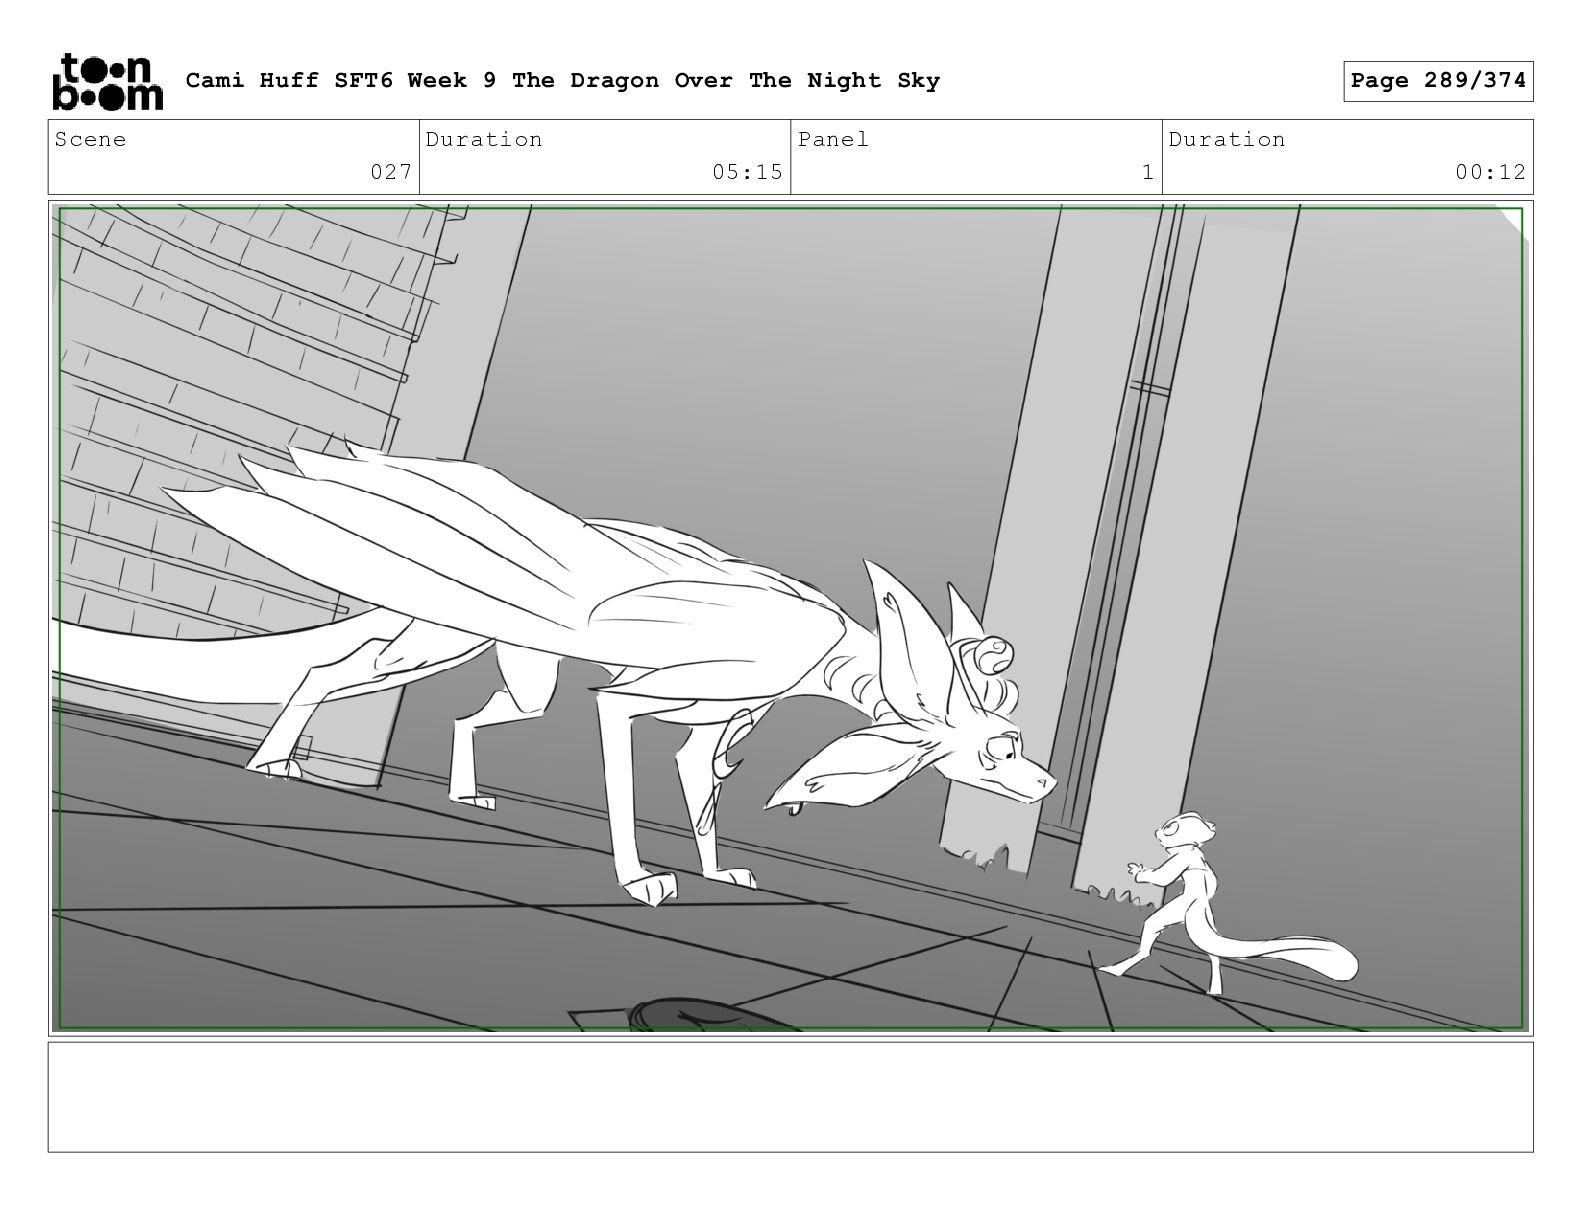The width and height of the screenshot is (1584, 1224).
Task: Select the storyboard title text 'Cami Huff SFT6 Week 9'
Action: point(341,81)
